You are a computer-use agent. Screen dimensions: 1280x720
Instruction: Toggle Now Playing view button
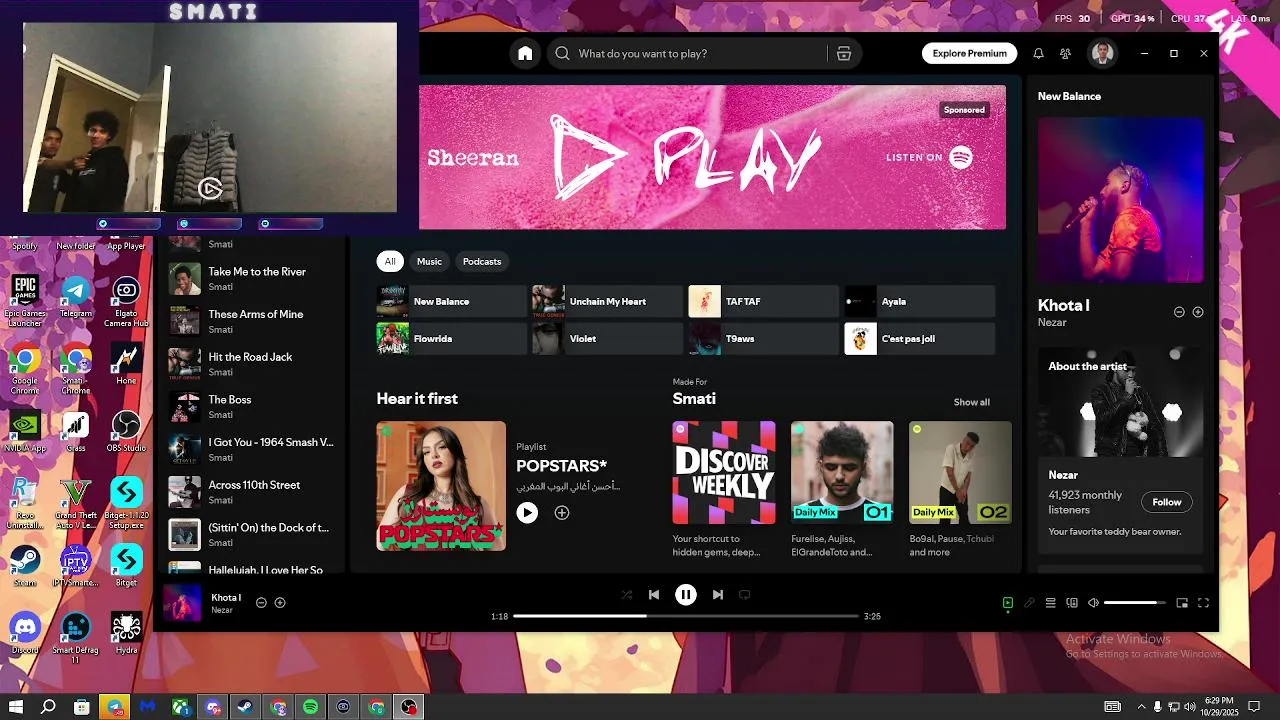pos(1008,603)
